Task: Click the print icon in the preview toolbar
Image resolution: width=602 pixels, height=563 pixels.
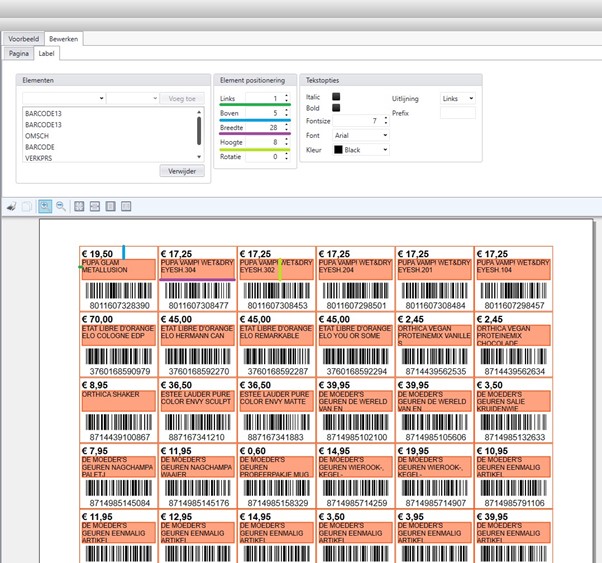Action: point(11,207)
